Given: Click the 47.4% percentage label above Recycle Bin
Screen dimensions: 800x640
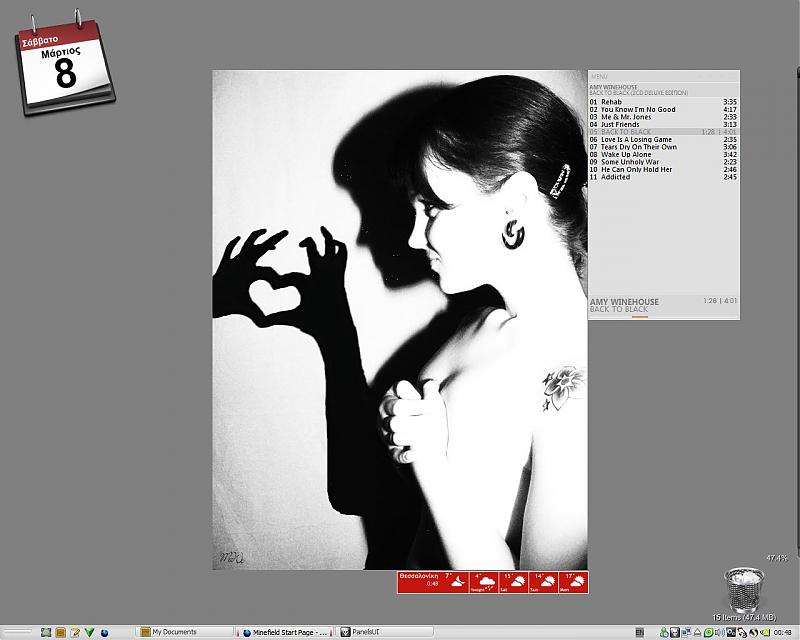Looking at the screenshot, I should click(x=776, y=558).
